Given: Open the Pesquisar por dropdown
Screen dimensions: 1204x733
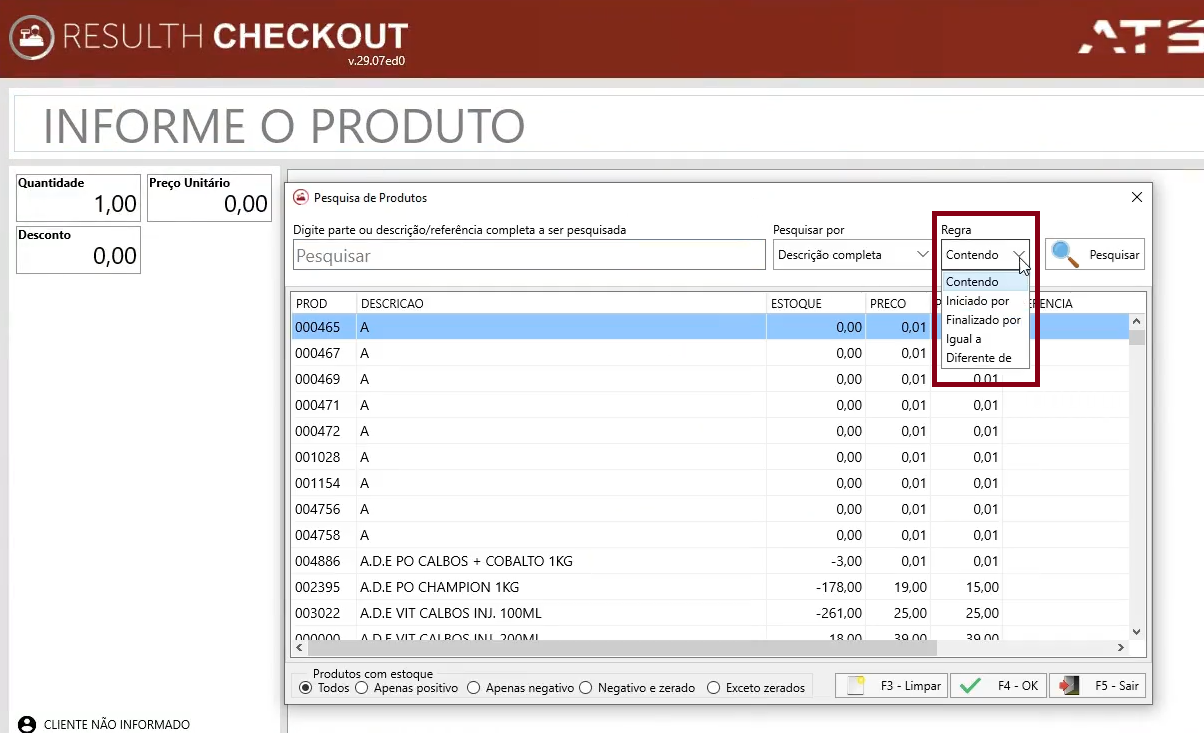Looking at the screenshot, I should 854,255.
